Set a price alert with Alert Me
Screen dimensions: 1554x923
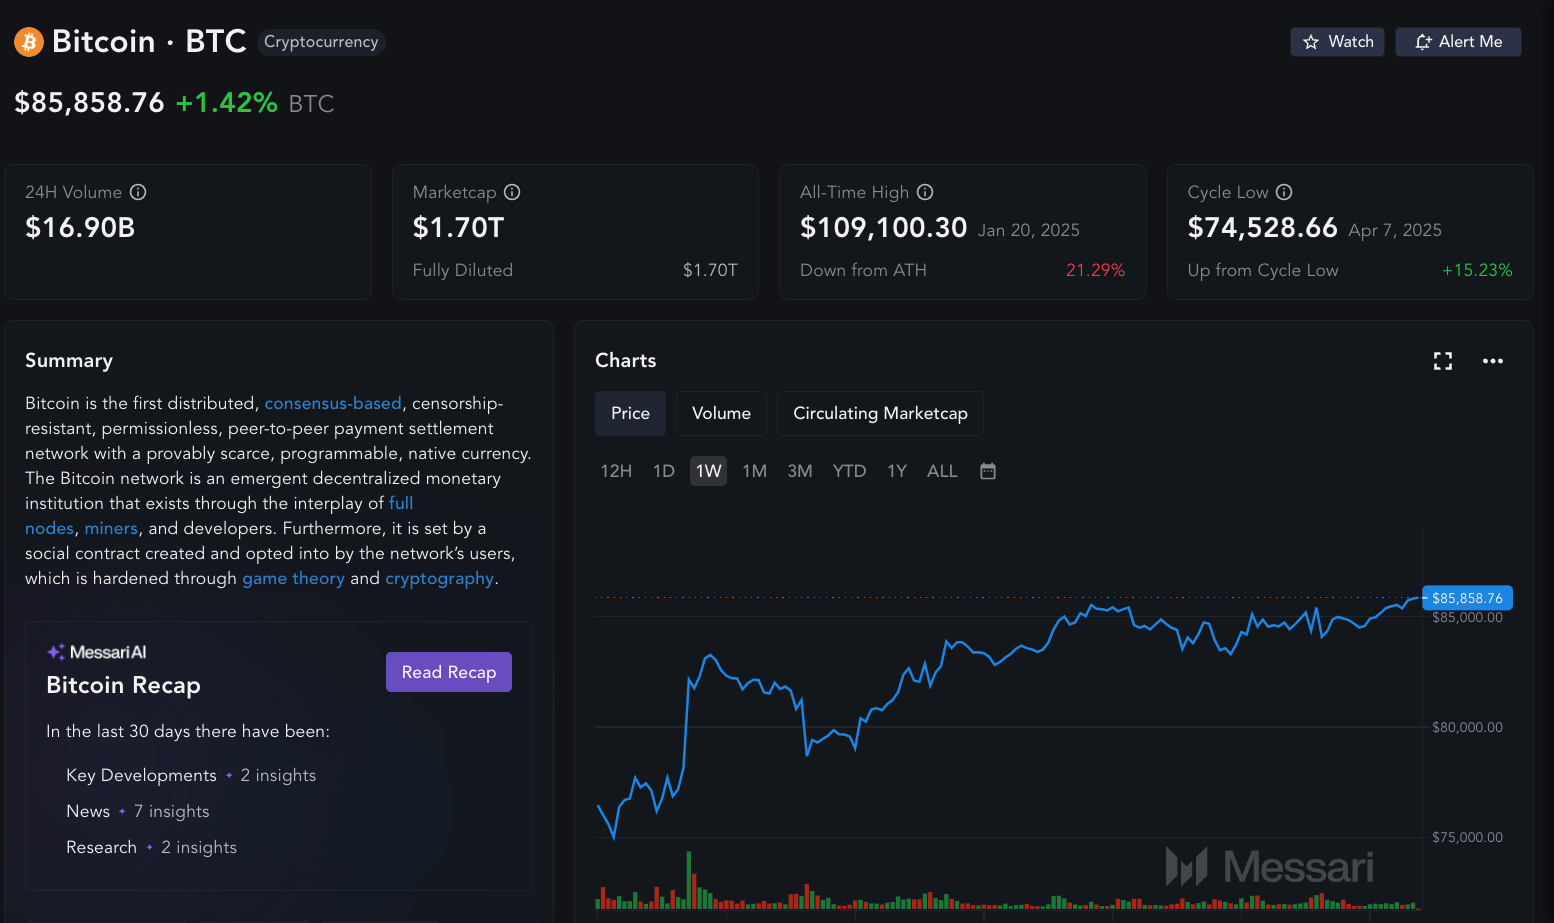(1458, 42)
